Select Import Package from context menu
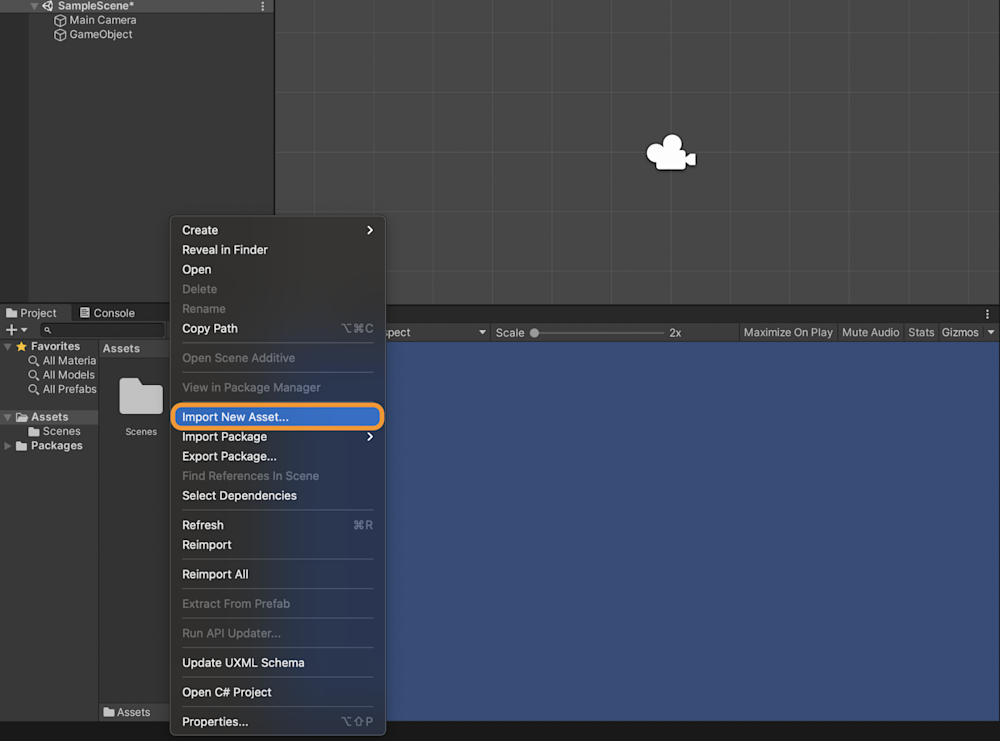The height and width of the screenshot is (741, 1000). click(x=224, y=437)
